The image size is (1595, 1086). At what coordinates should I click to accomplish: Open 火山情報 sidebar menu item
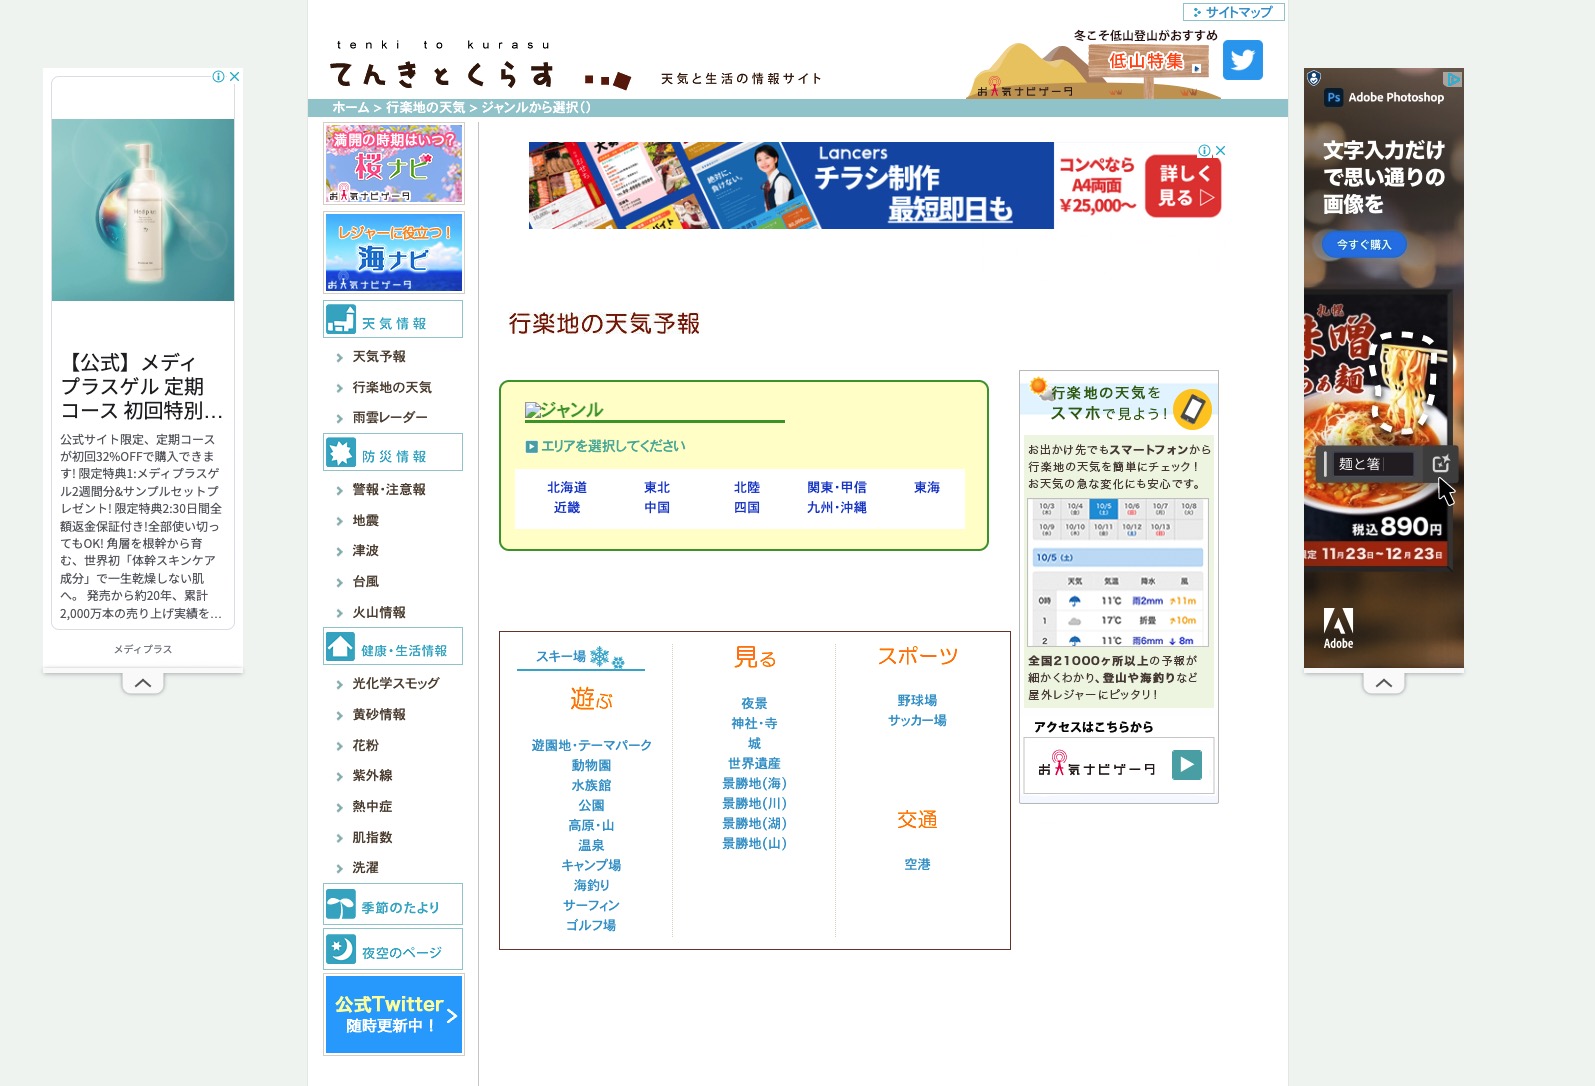pyautogui.click(x=378, y=613)
